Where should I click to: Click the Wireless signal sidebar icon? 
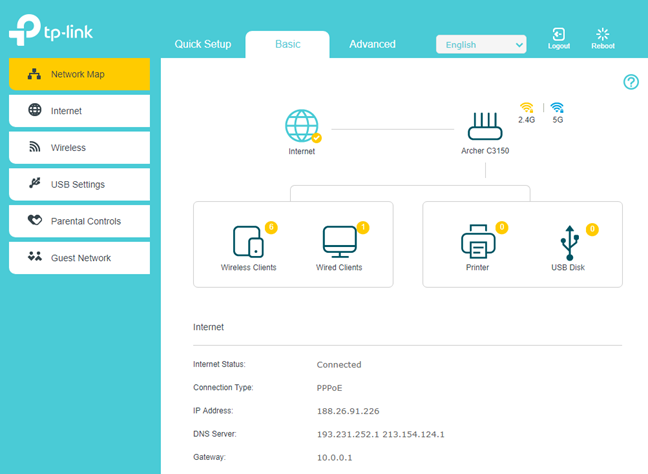pyautogui.click(x=35, y=147)
